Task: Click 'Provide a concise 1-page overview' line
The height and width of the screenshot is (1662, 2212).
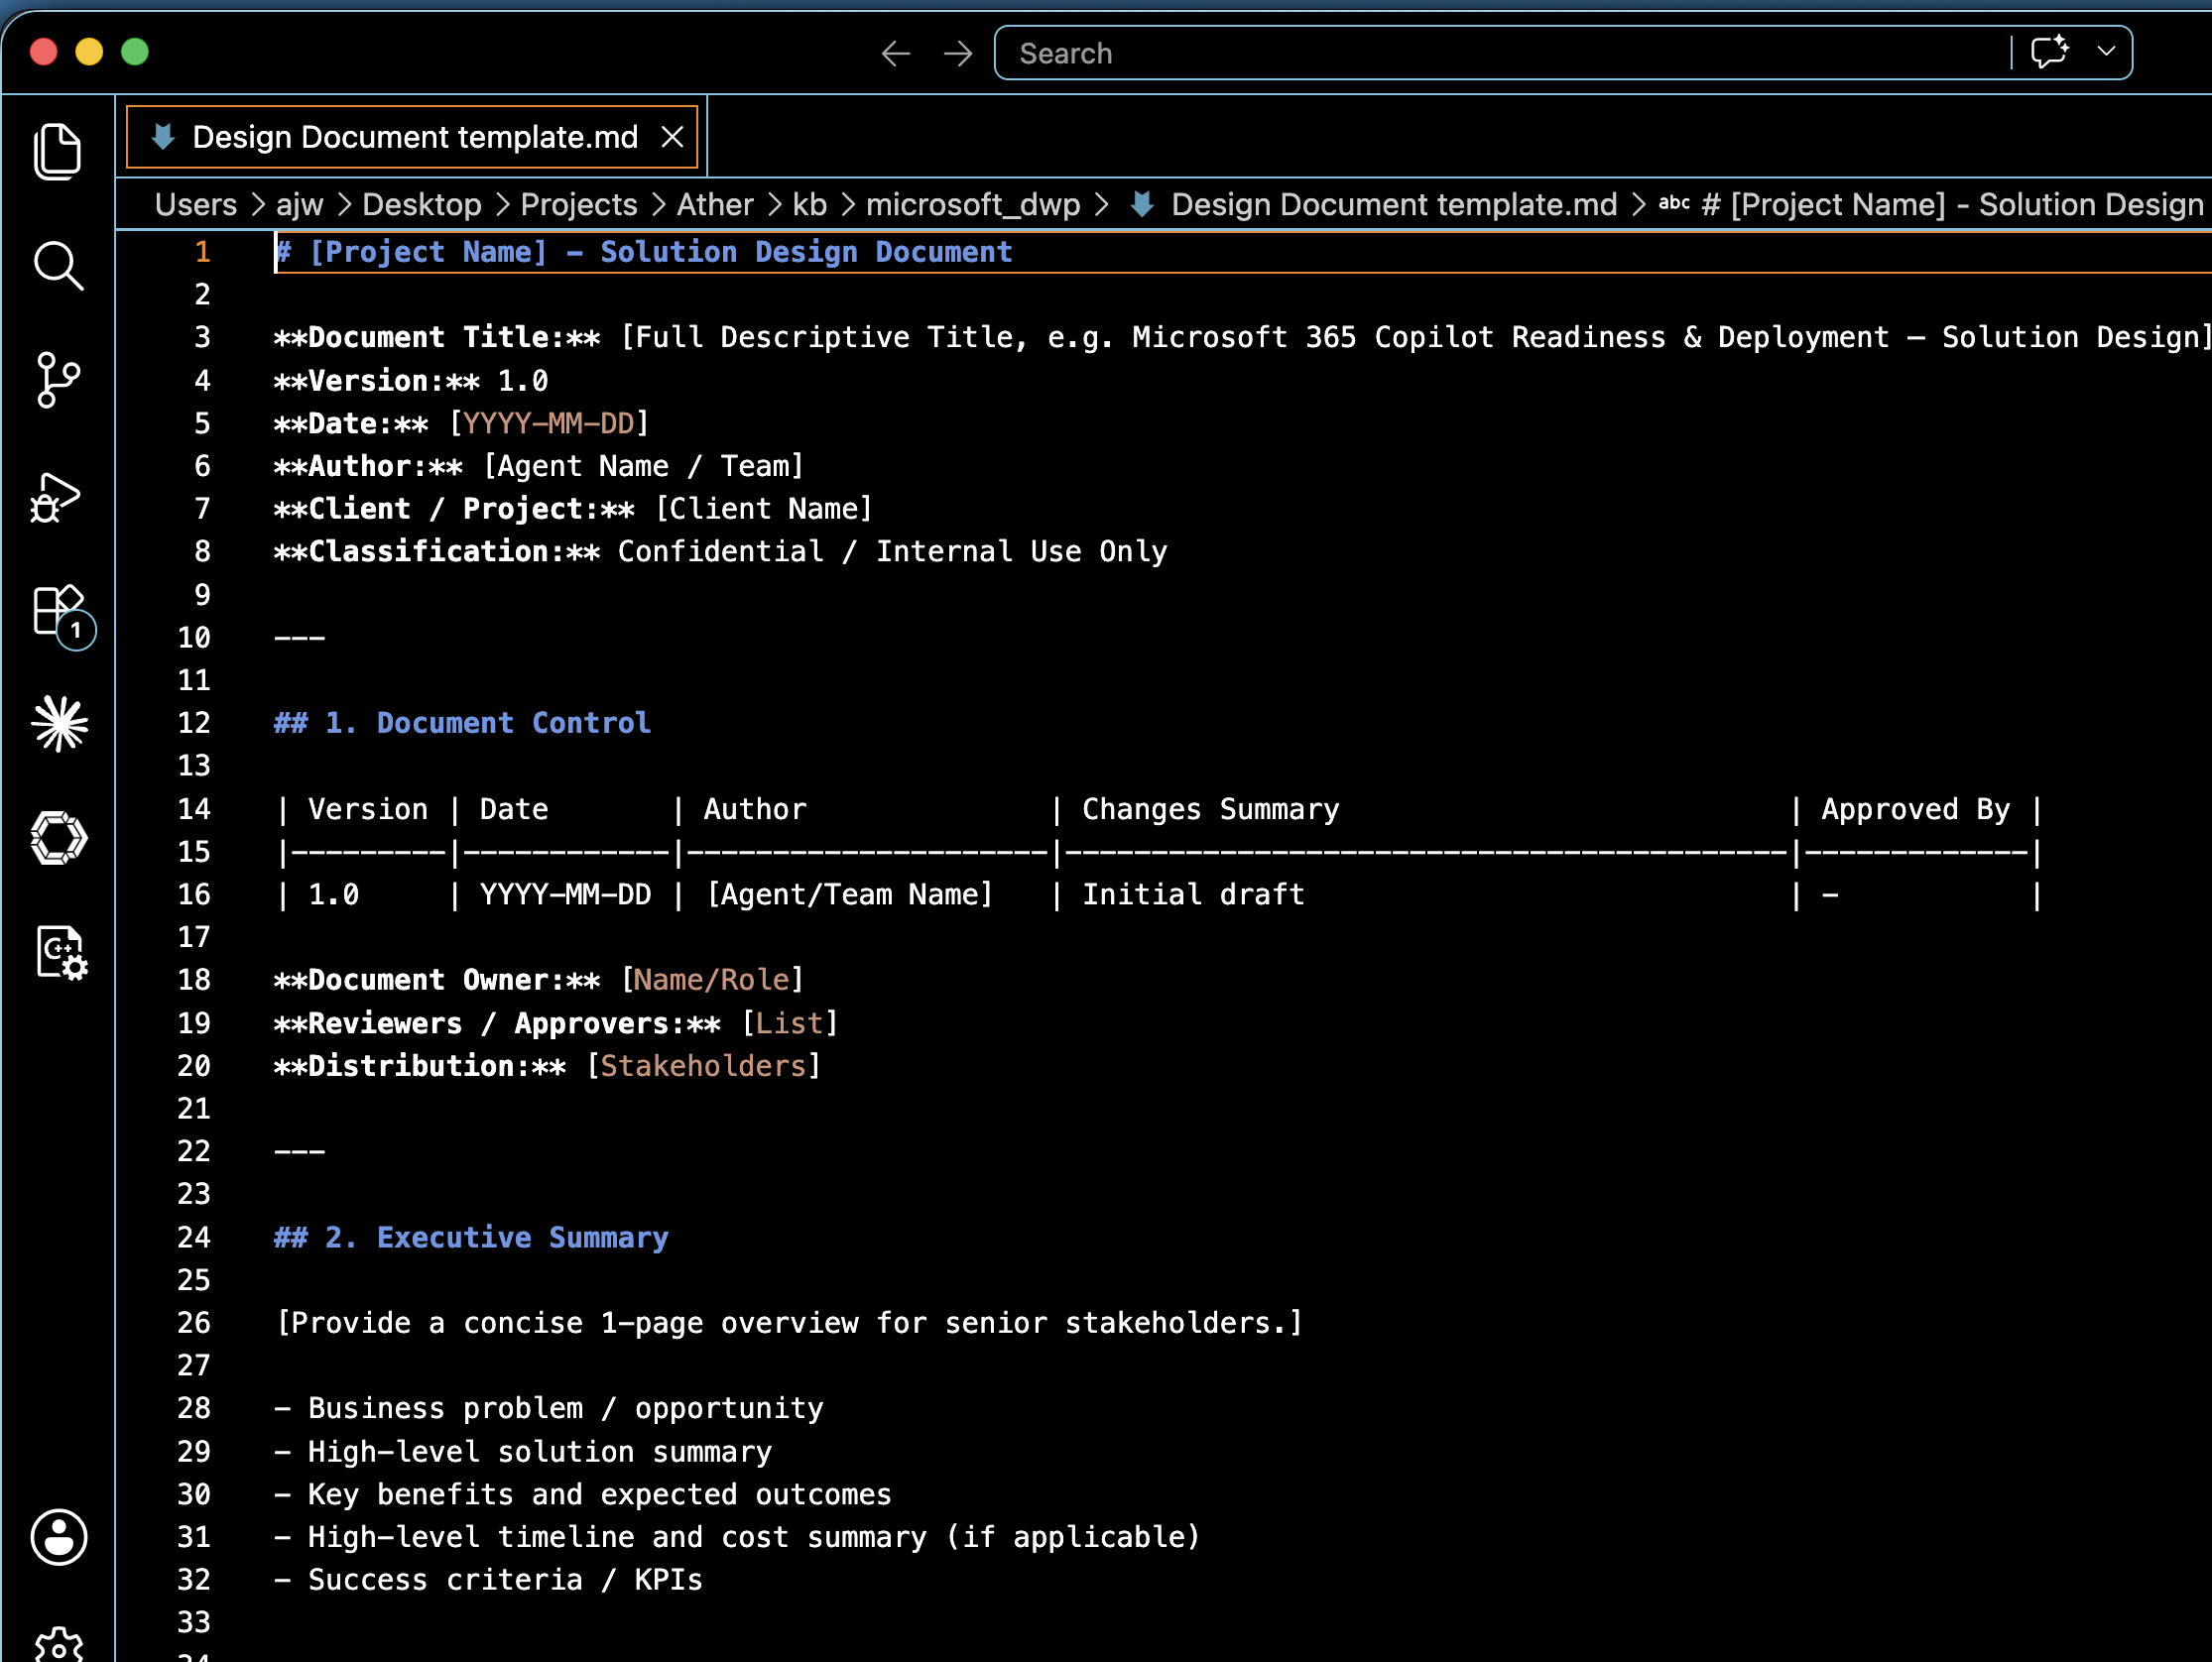Action: 790,1323
